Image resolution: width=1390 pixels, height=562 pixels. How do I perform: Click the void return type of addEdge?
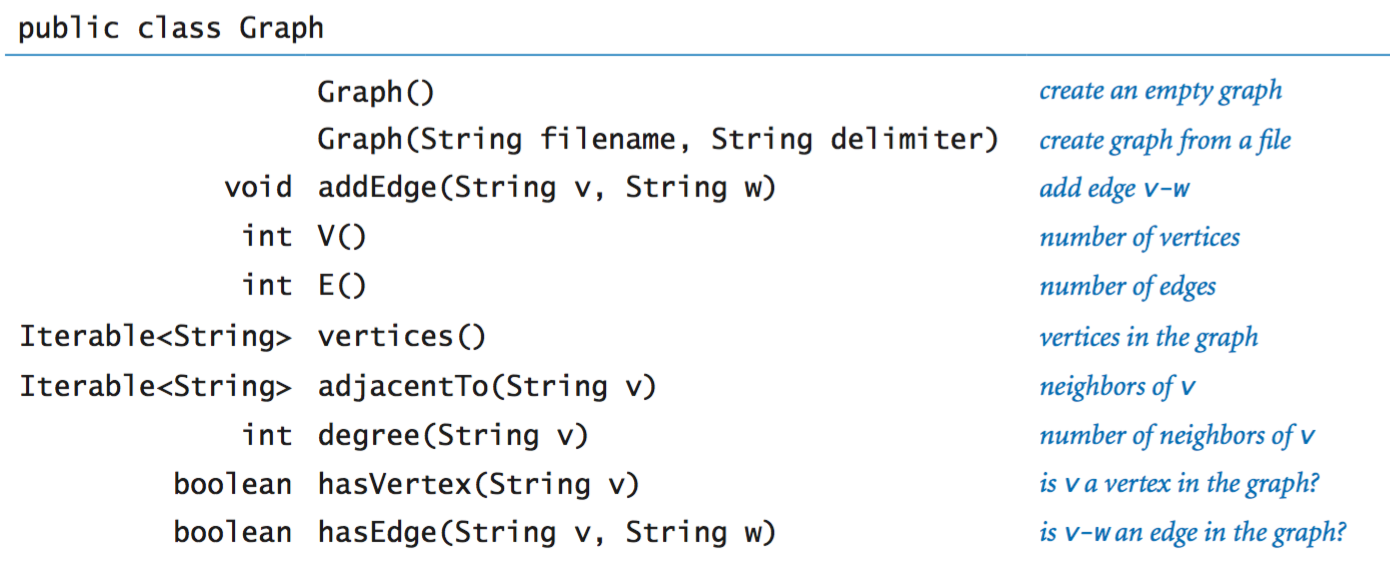[258, 188]
